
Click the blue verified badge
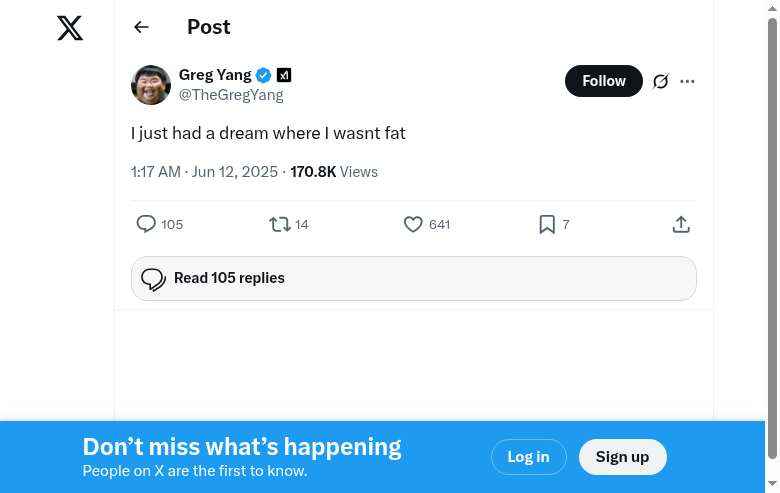coord(264,75)
